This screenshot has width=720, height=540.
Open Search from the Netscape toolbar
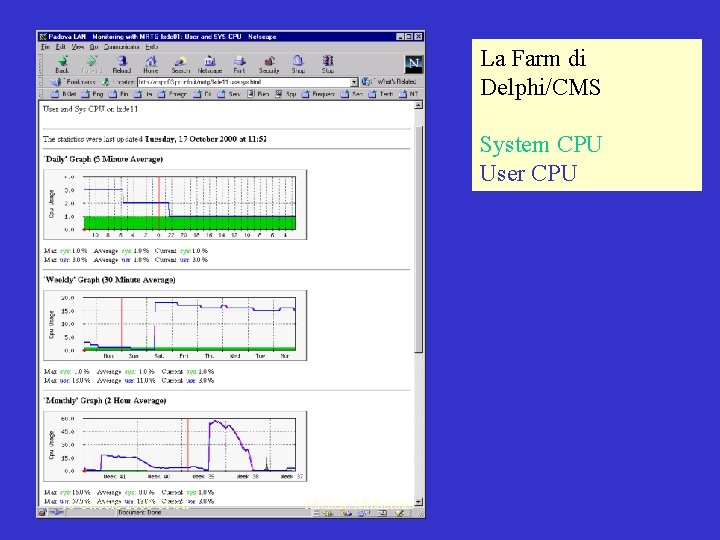[x=180, y=64]
